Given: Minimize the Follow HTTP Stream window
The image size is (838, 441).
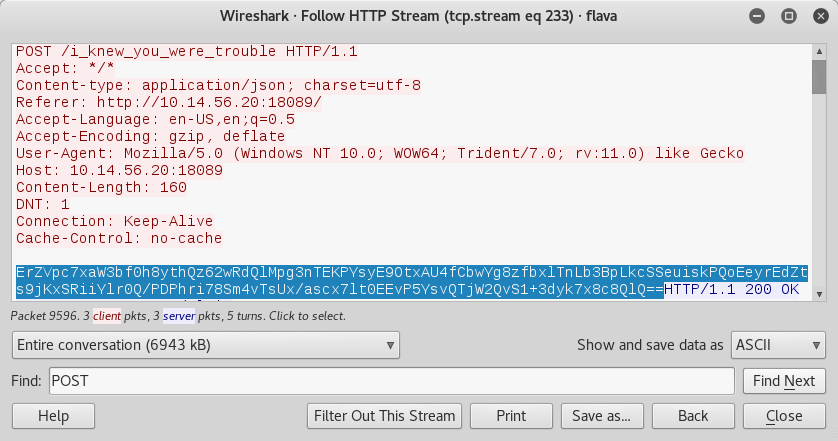Looking at the screenshot, I should (x=757, y=16).
